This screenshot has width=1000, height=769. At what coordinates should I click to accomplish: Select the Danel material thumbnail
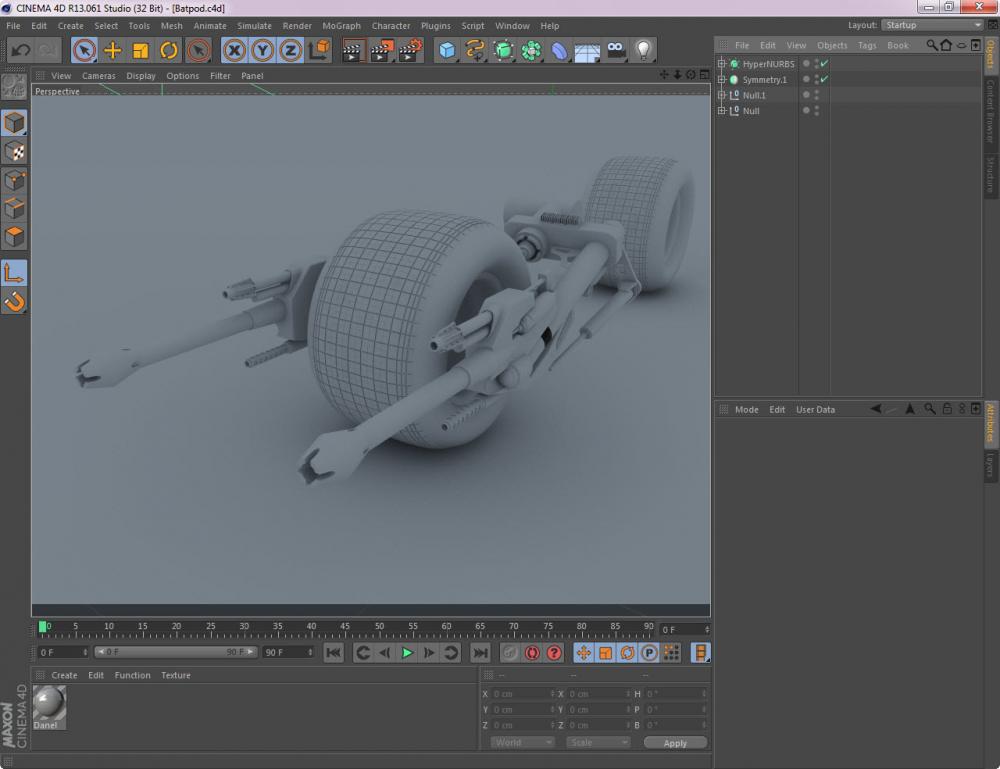[x=49, y=707]
